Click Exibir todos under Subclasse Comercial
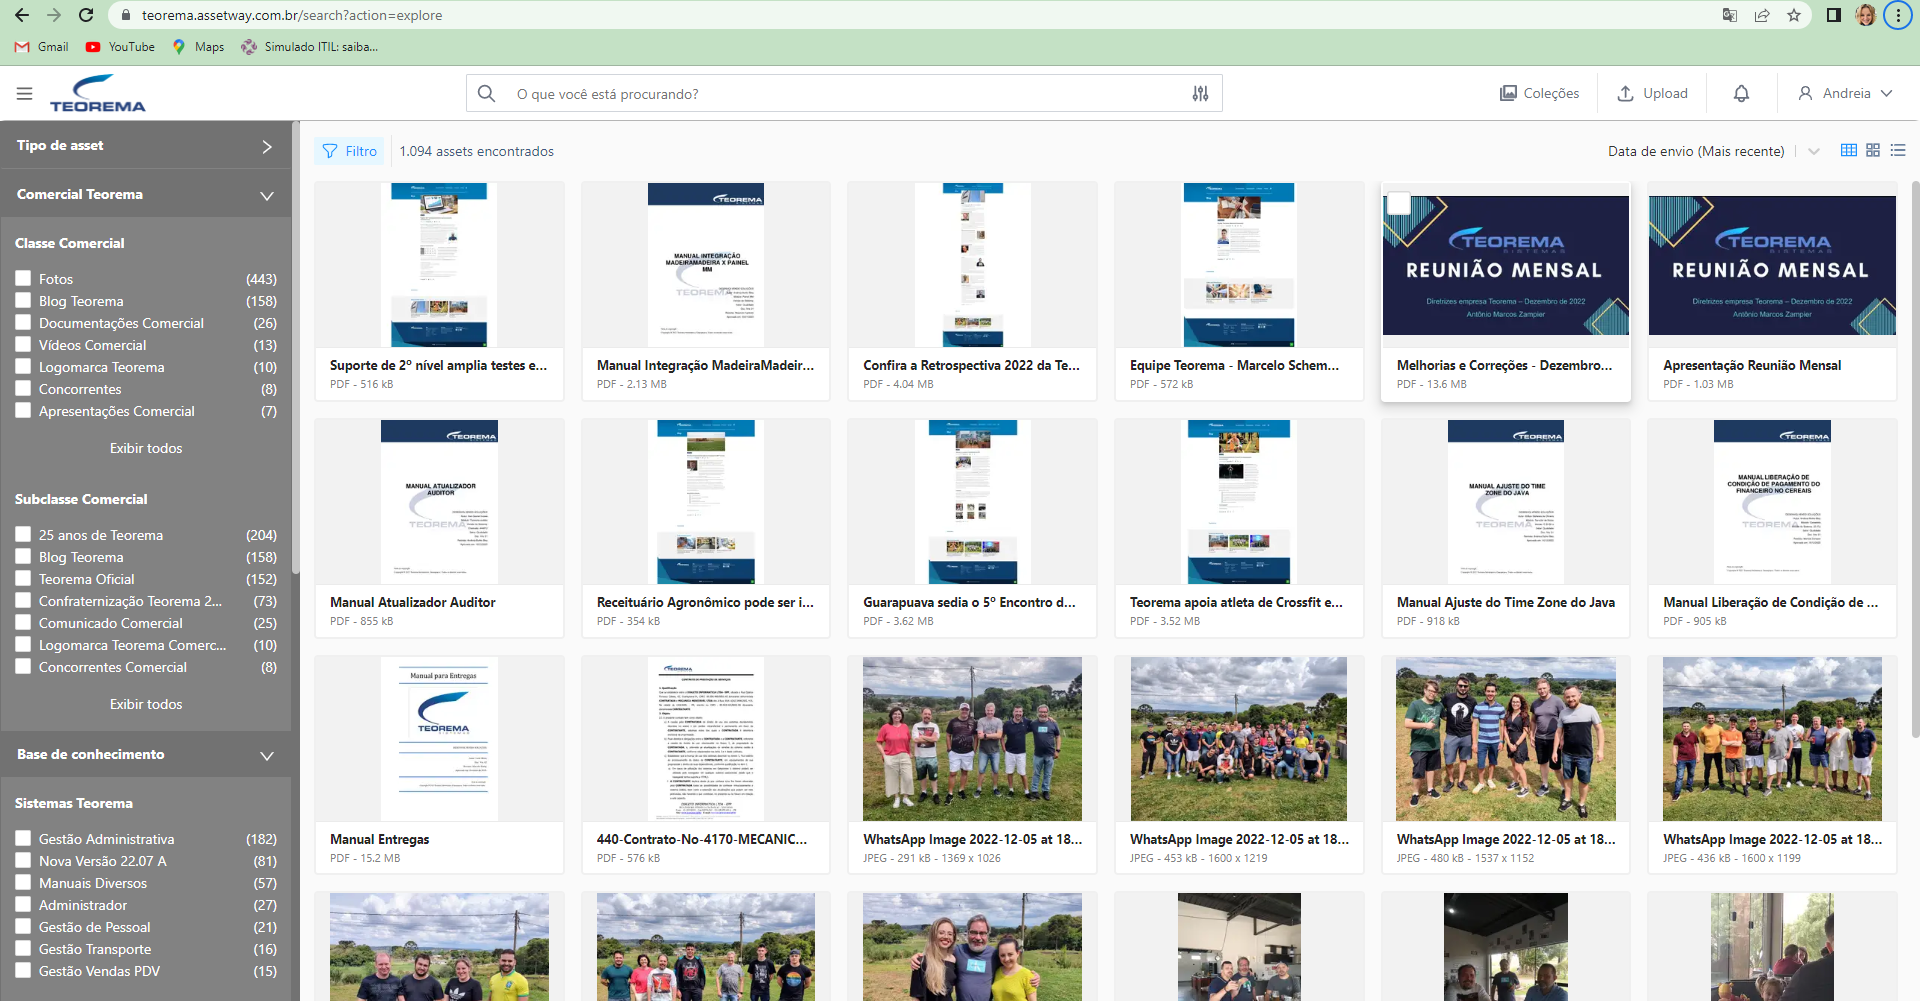The image size is (1920, 1001). [146, 704]
